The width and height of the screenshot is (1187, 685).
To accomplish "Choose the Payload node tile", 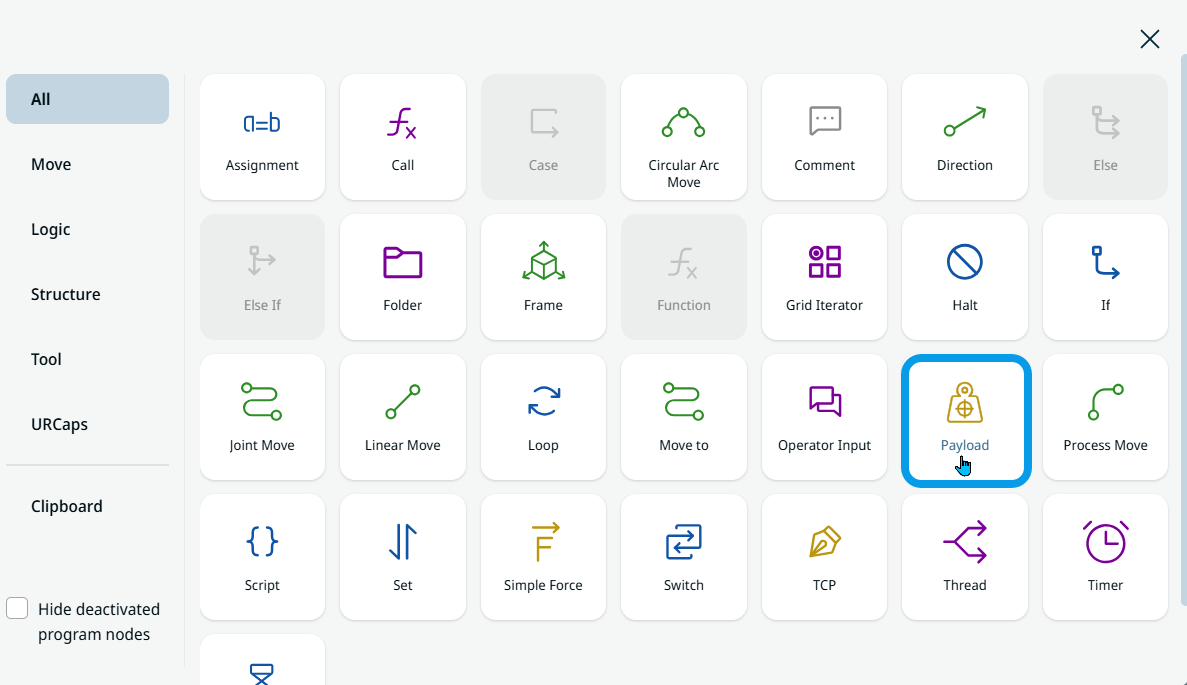I will click(965, 418).
